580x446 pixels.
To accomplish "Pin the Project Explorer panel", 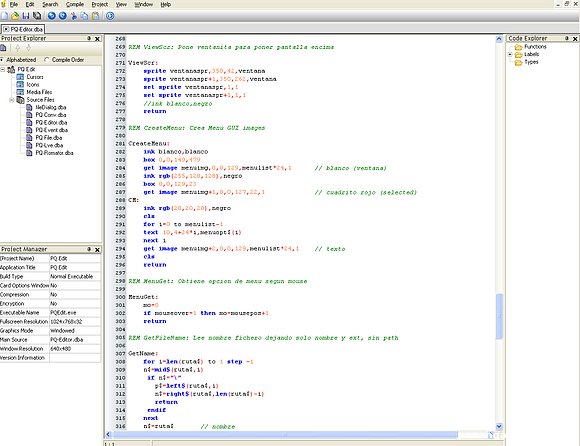I will pyautogui.click(x=89, y=38).
